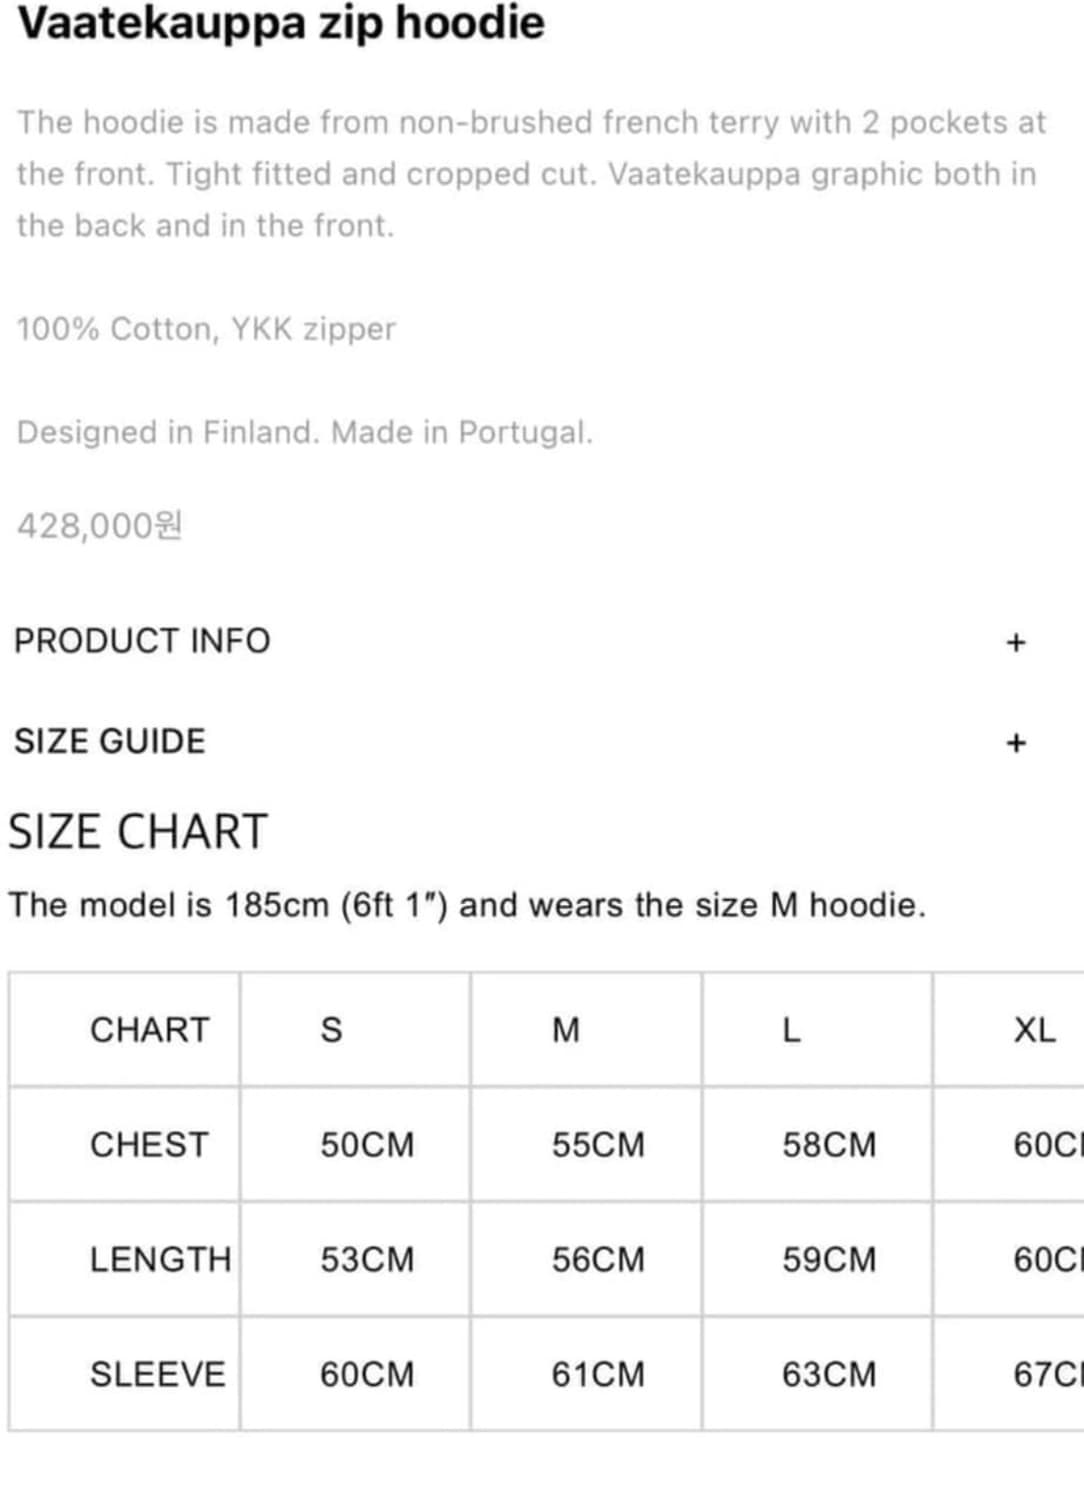Image resolution: width=1084 pixels, height=1500 pixels.
Task: Expand the SIZE GUIDE plus icon
Action: coord(1016,743)
